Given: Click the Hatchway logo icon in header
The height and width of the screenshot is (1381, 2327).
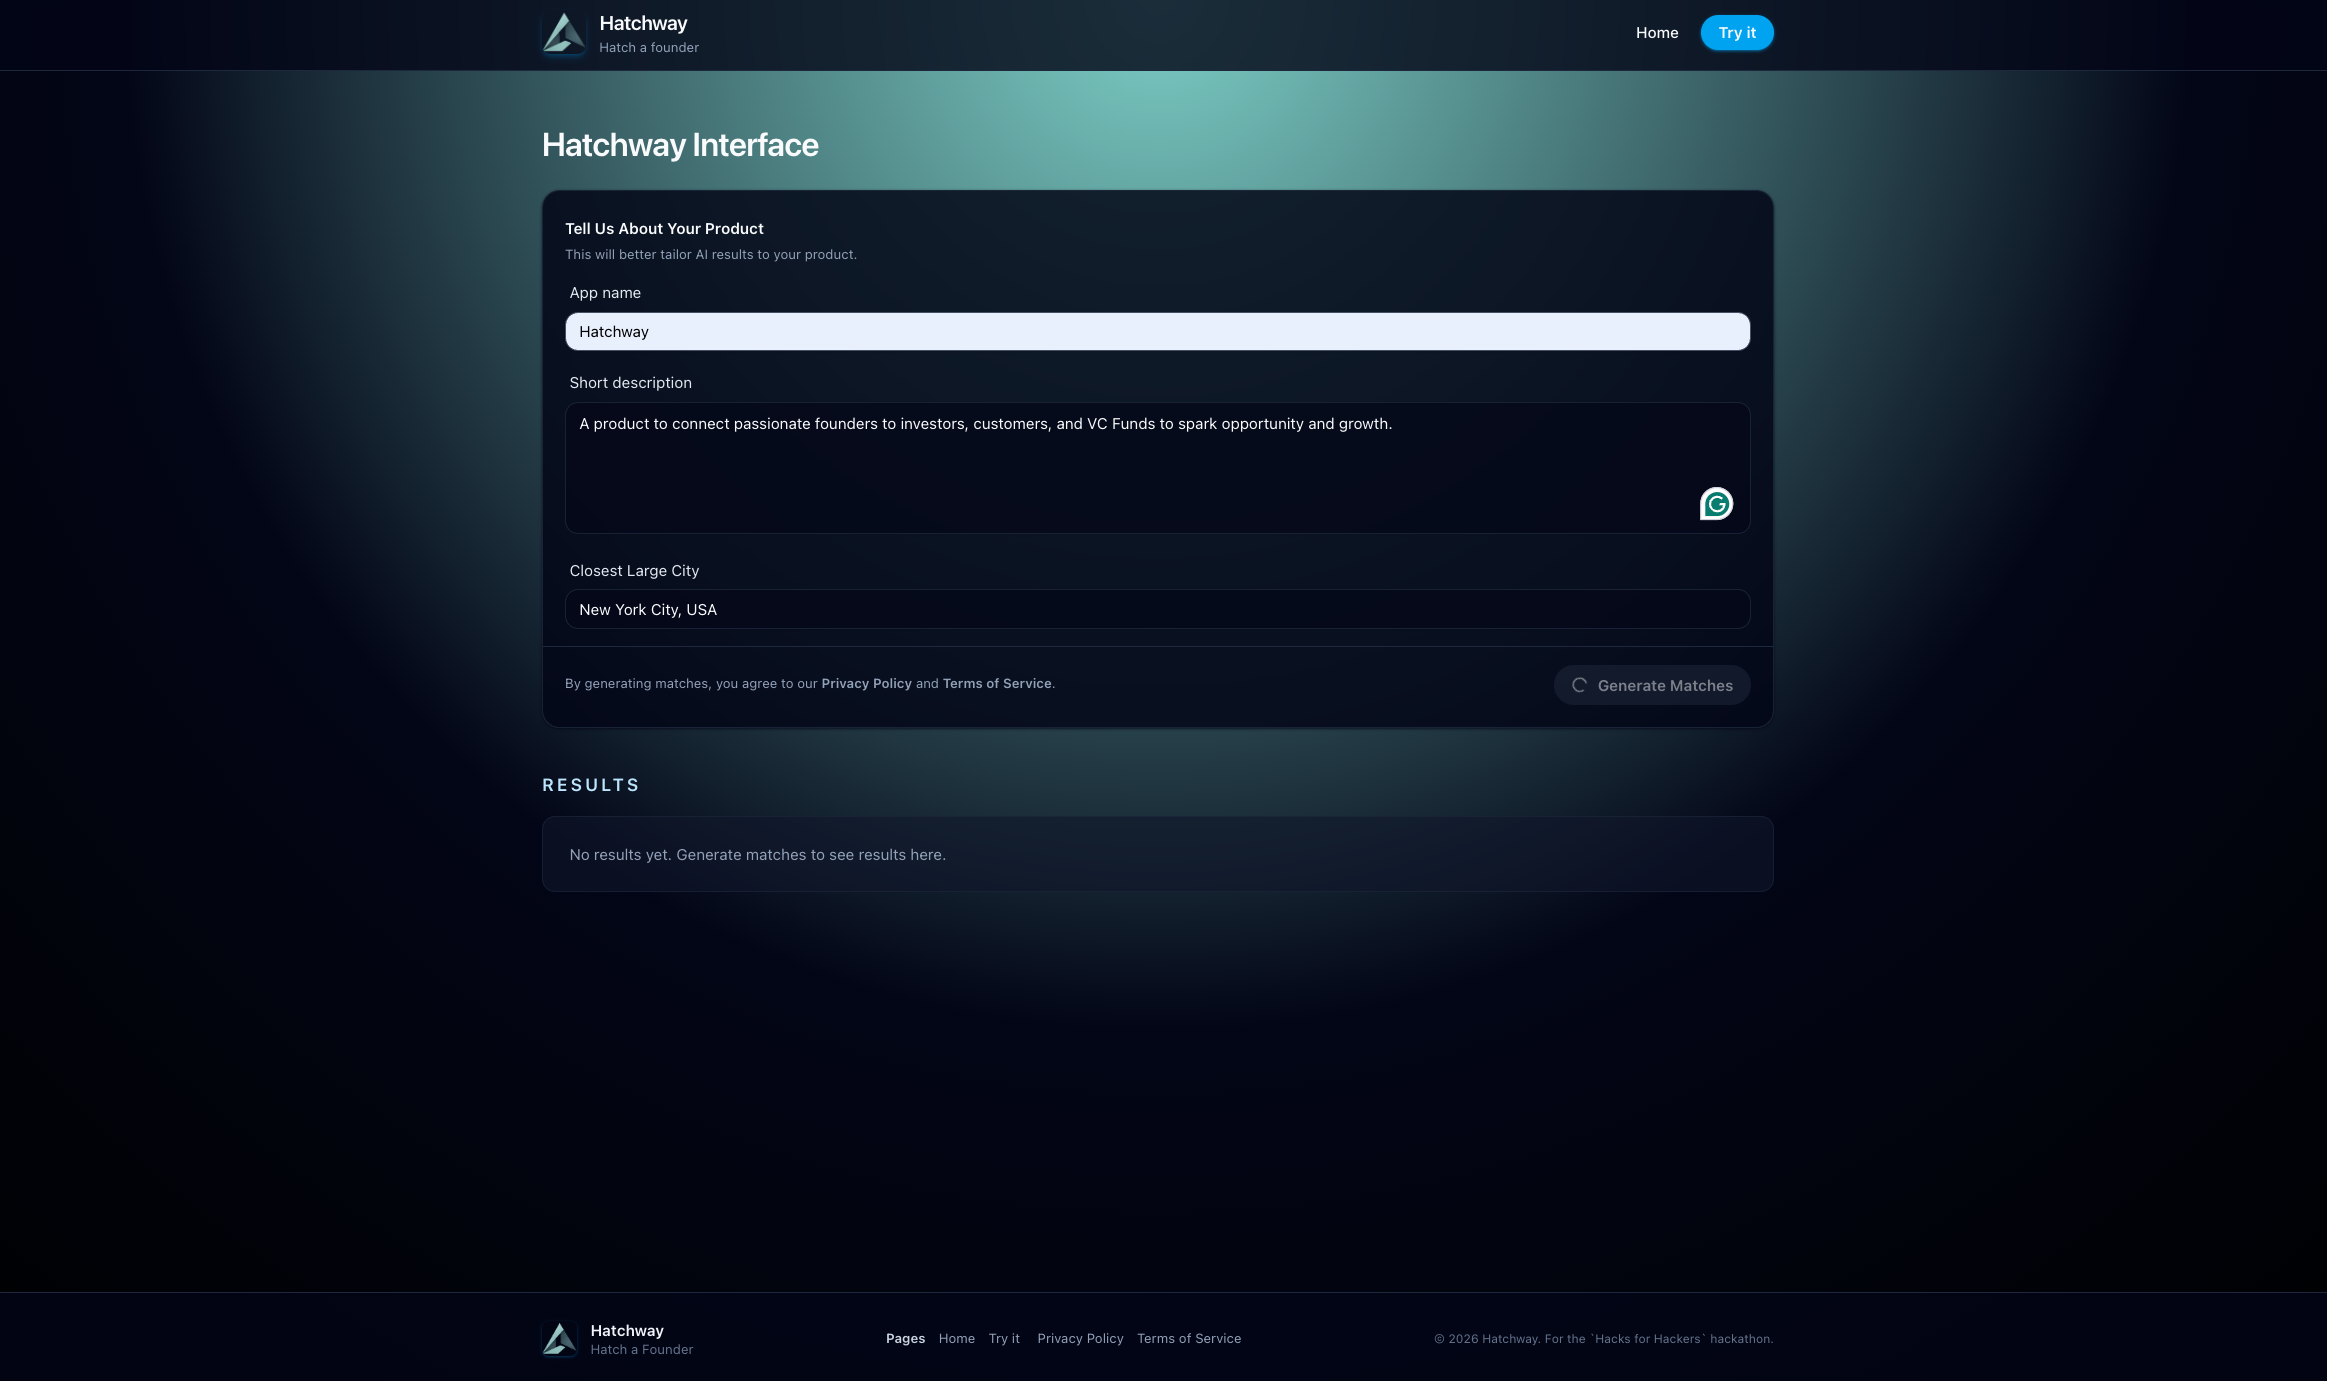Looking at the screenshot, I should 563,33.
